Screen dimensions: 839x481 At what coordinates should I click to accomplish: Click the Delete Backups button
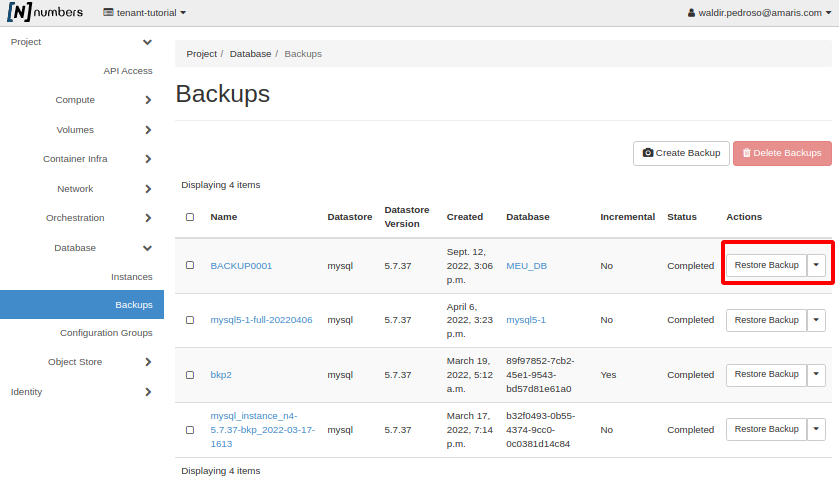point(782,153)
